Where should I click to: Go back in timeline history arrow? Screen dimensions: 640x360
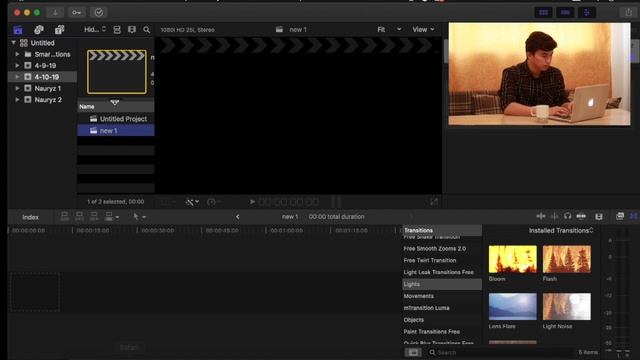click(238, 217)
